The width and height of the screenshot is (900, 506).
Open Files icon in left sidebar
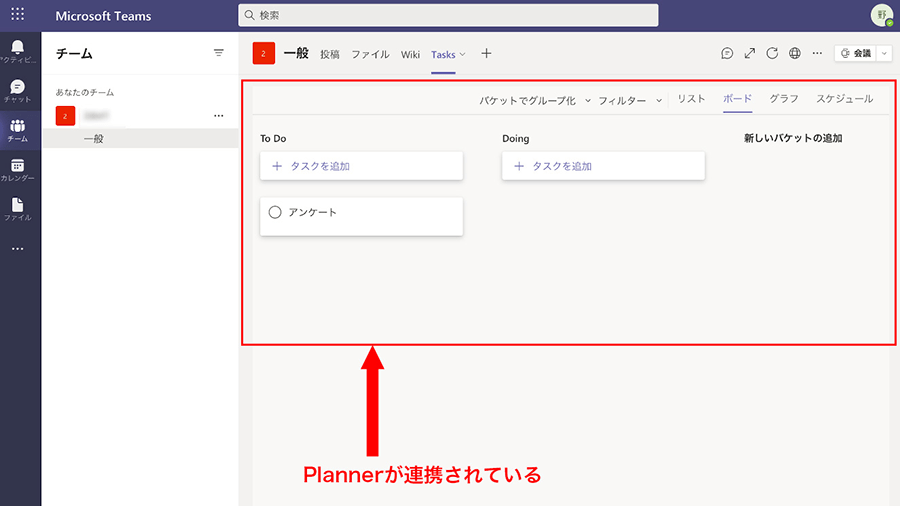pos(18,209)
